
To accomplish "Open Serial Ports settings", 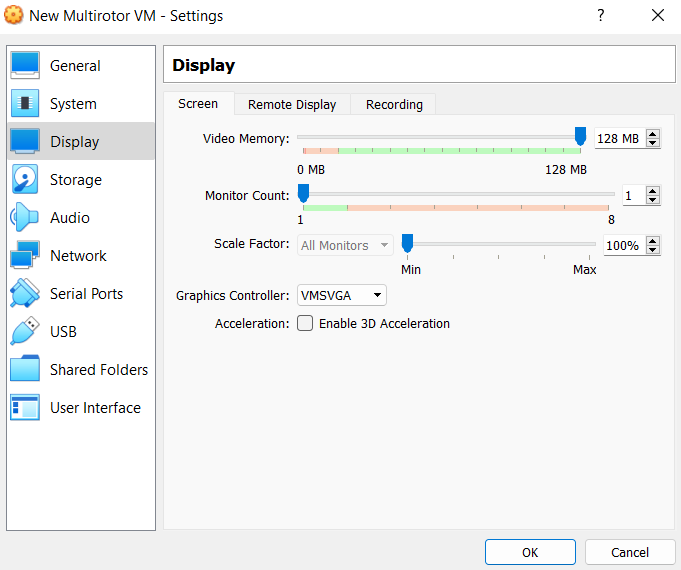I will tap(81, 293).
